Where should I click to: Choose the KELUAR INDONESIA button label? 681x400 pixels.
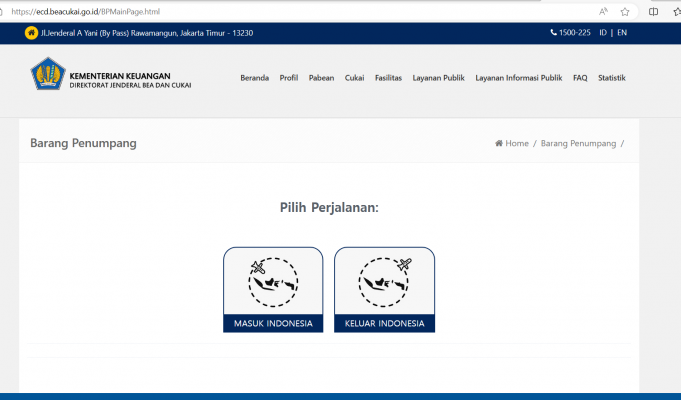pos(384,324)
